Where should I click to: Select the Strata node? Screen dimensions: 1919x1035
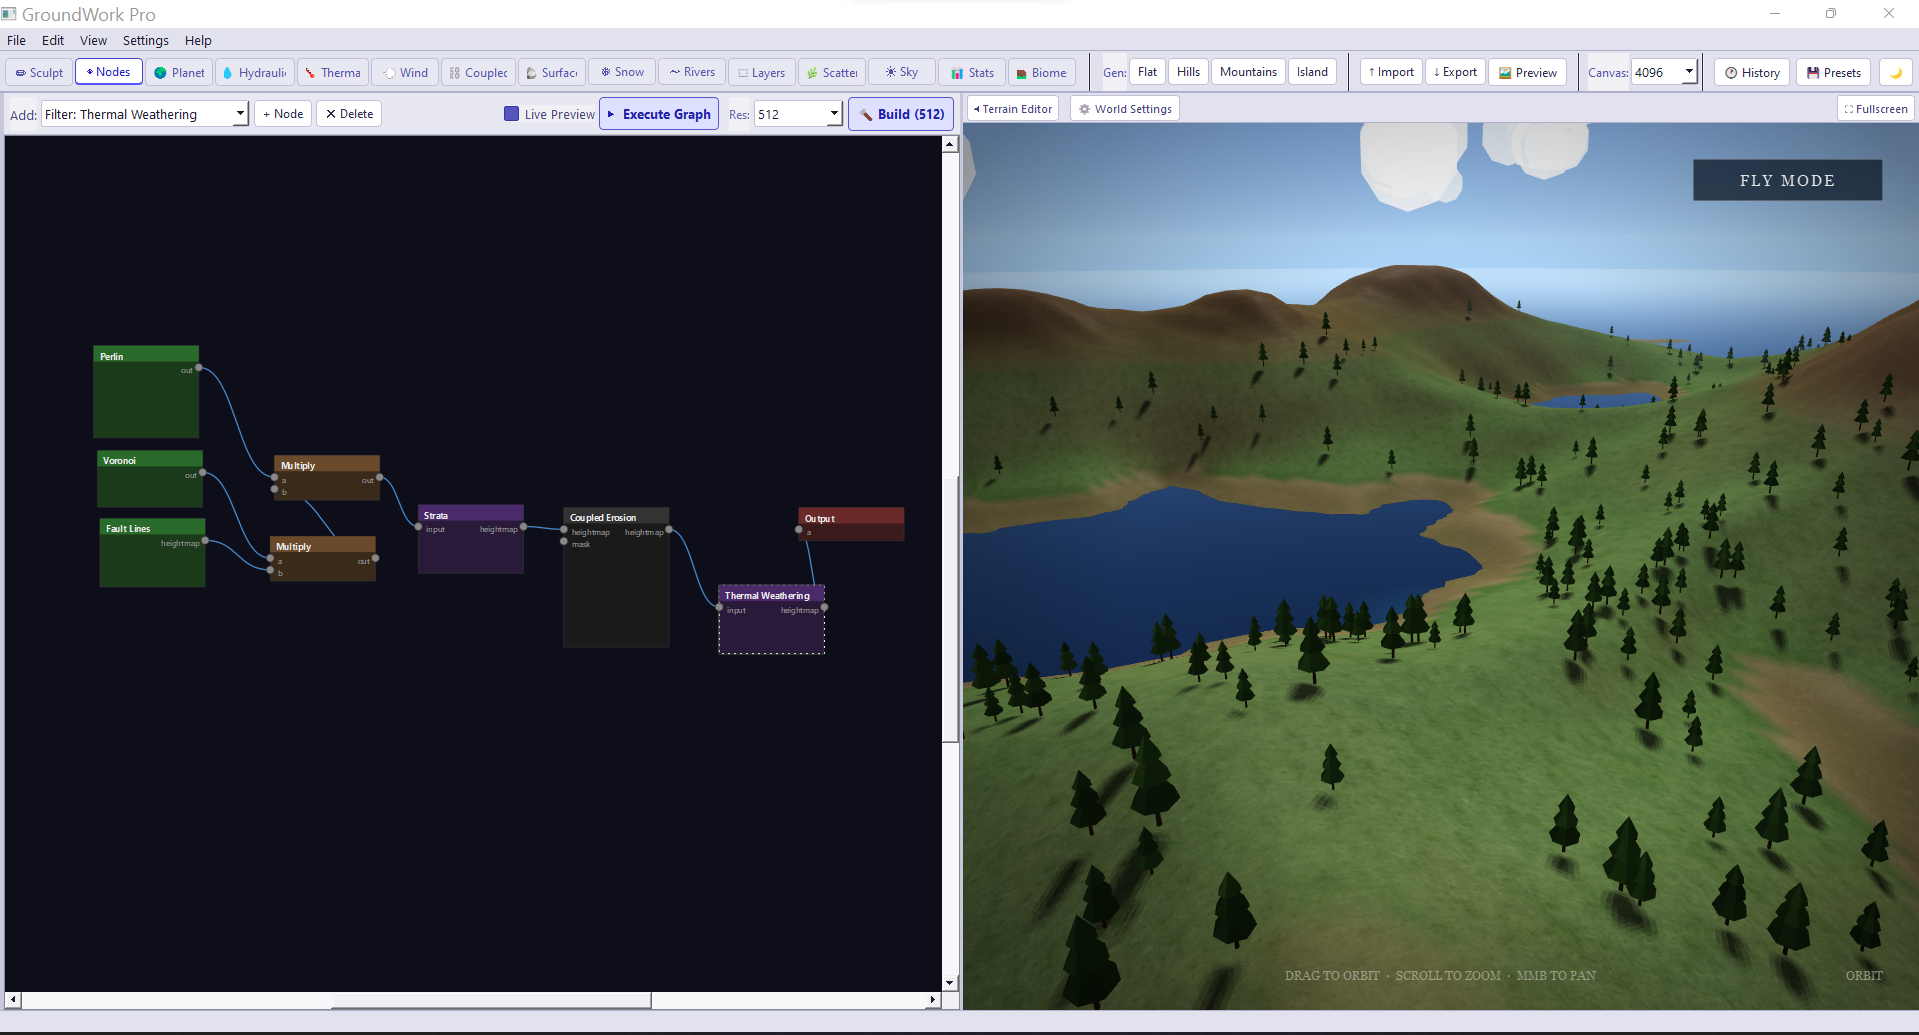pos(471,540)
